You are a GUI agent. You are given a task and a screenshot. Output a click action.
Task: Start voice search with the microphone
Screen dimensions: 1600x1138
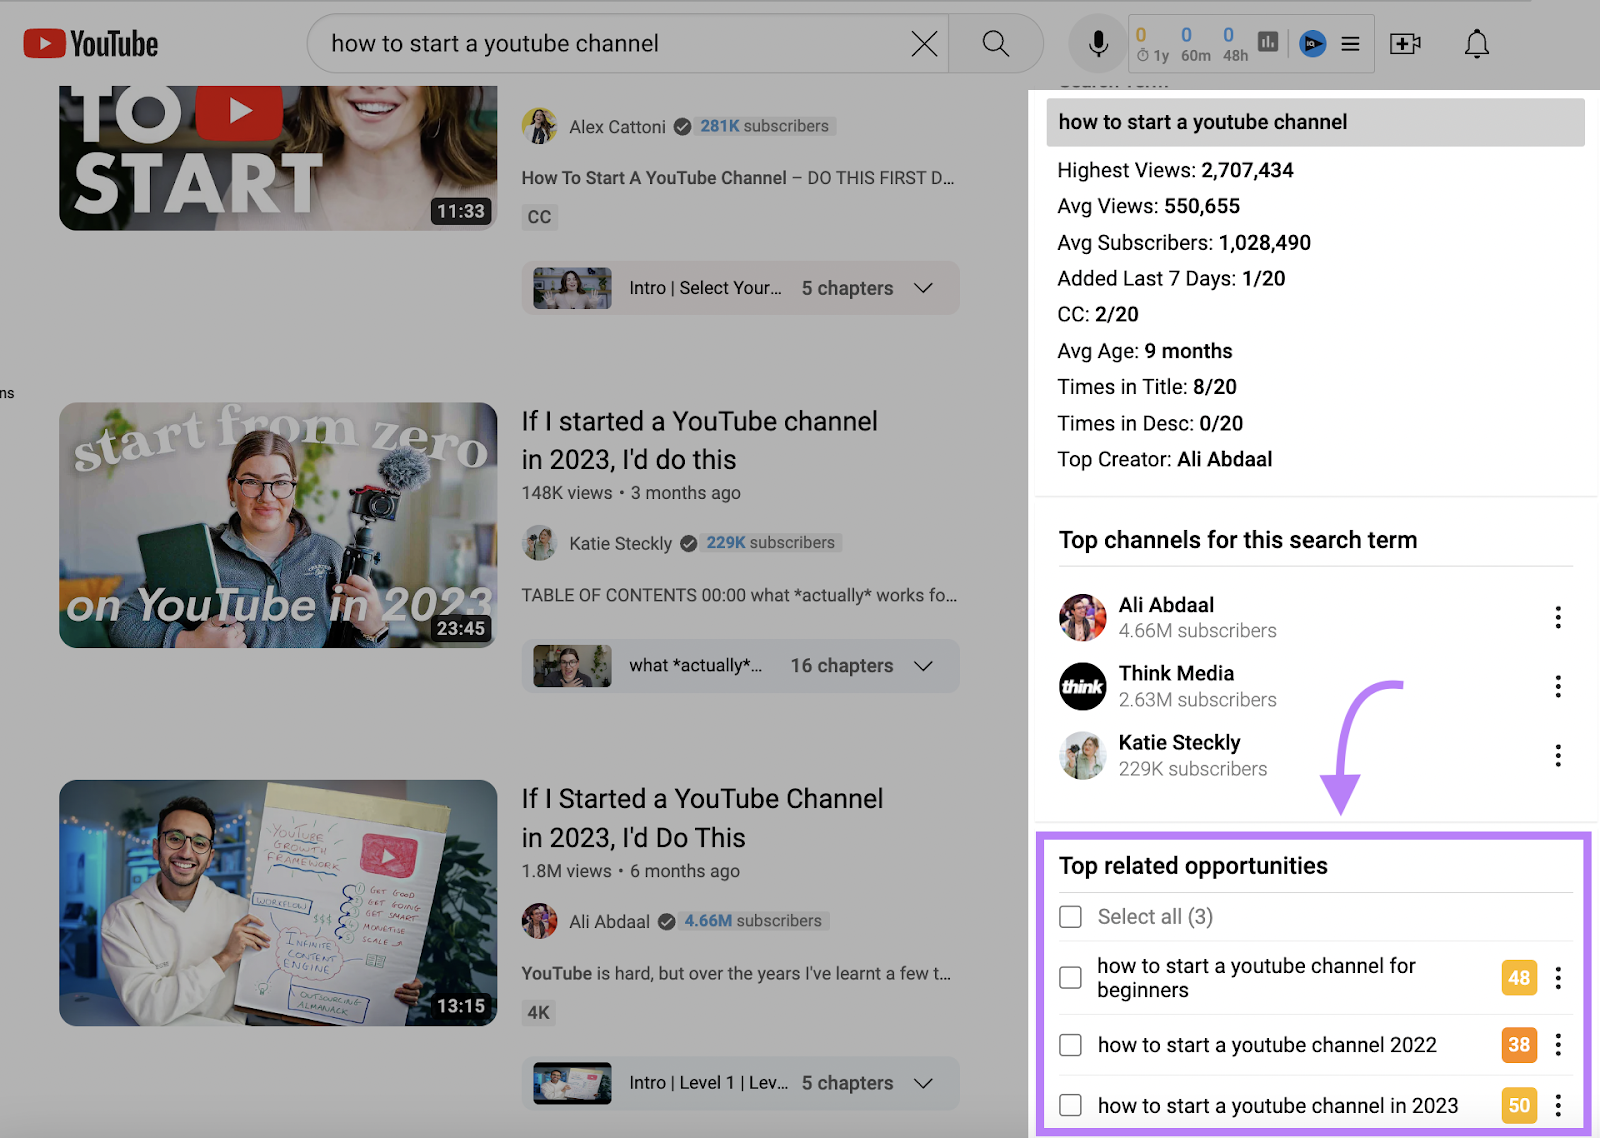[1098, 44]
